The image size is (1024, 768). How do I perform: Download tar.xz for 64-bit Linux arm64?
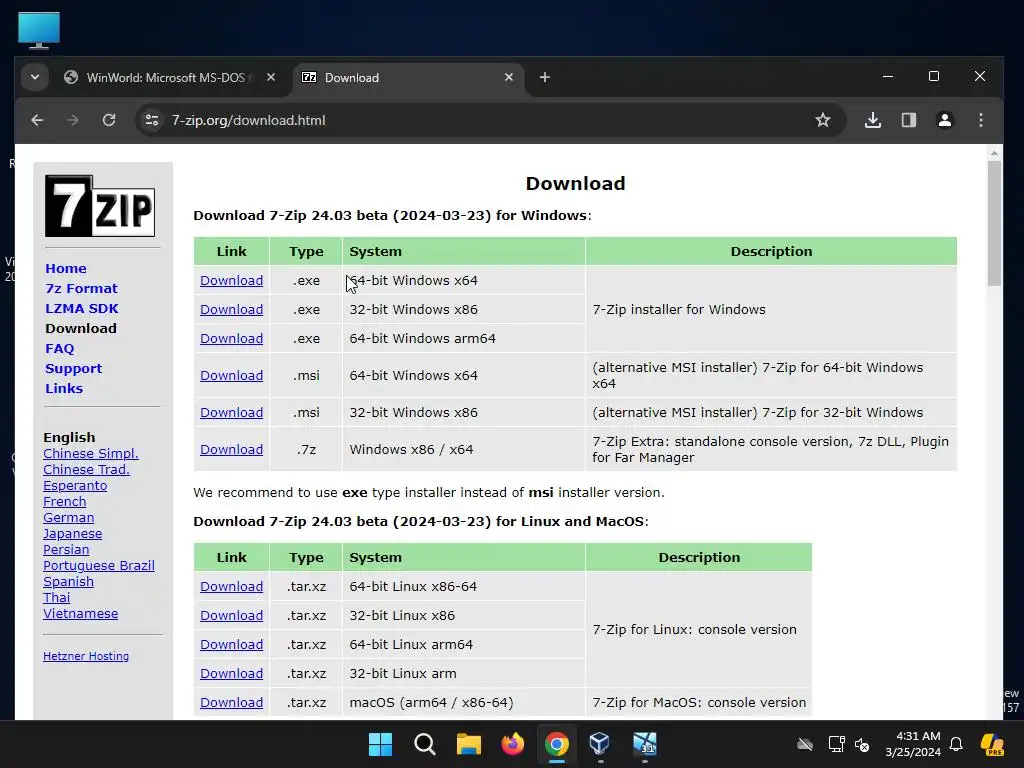231,645
